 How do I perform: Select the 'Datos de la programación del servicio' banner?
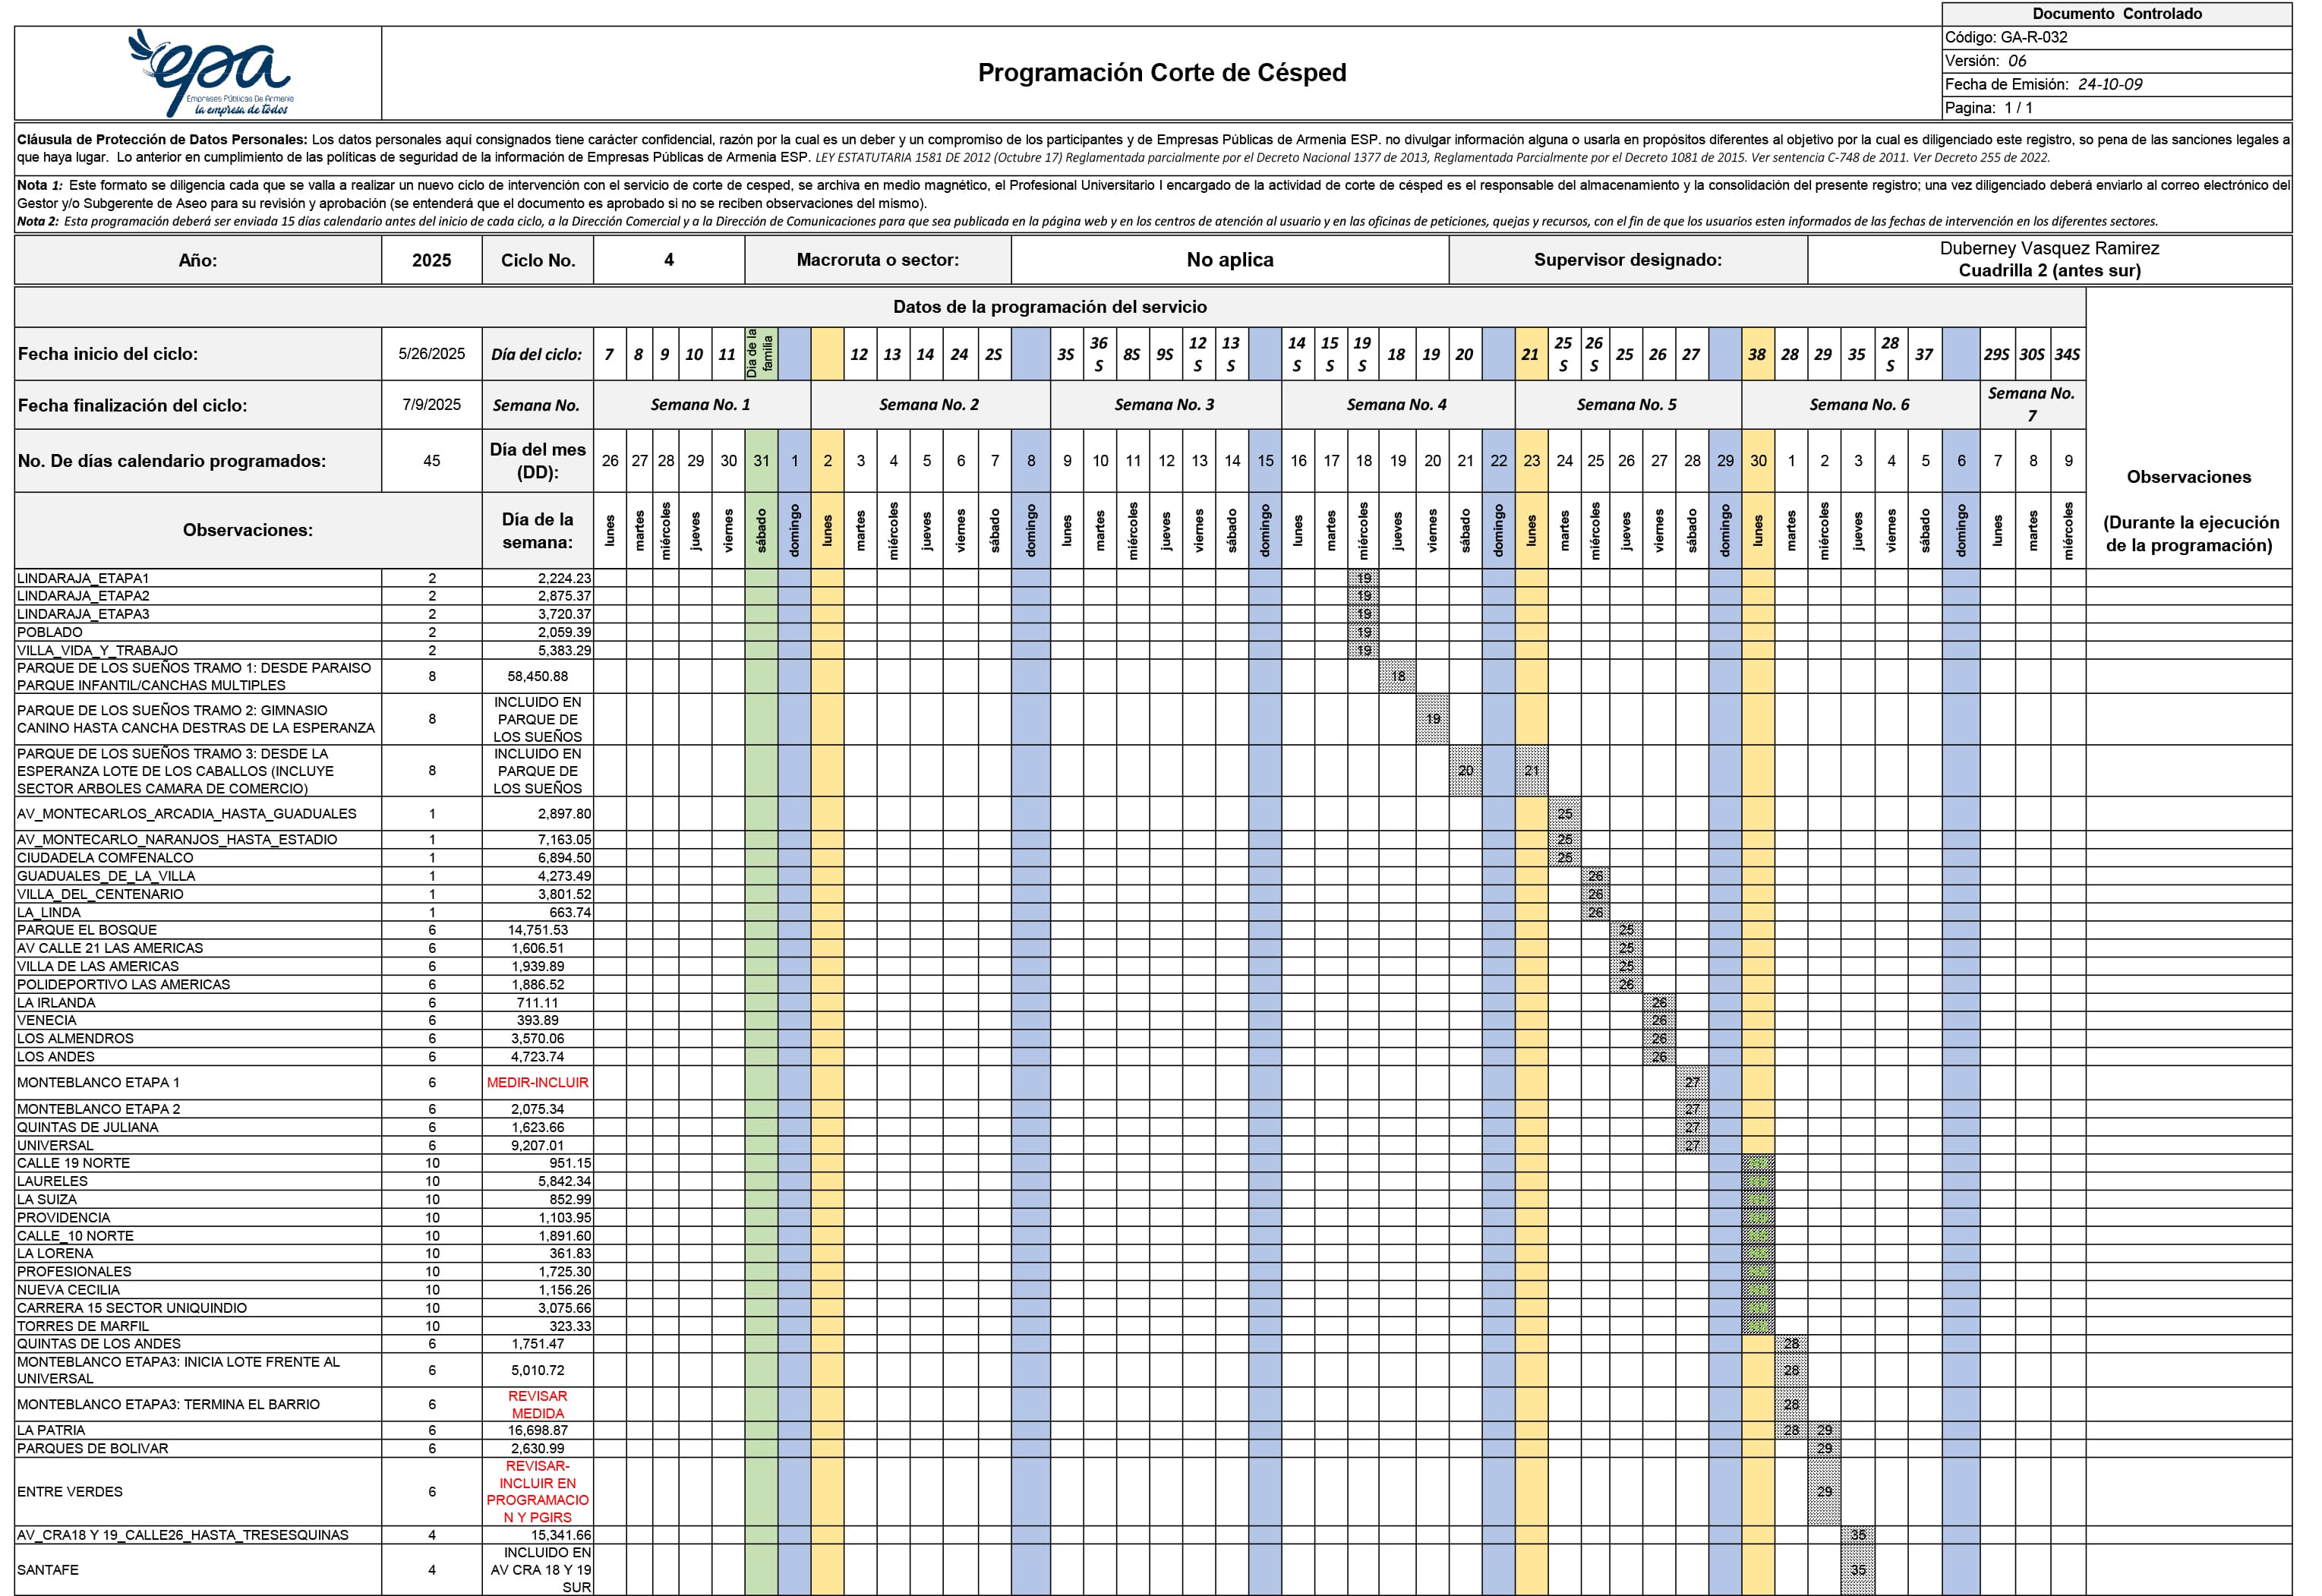(x=1050, y=307)
